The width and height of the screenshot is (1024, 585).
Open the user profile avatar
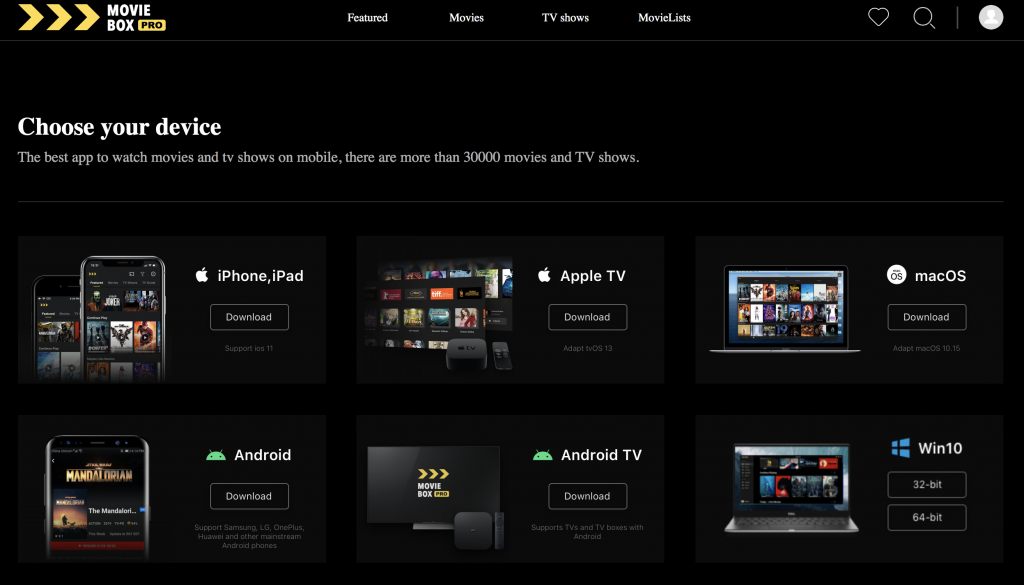(x=990, y=17)
